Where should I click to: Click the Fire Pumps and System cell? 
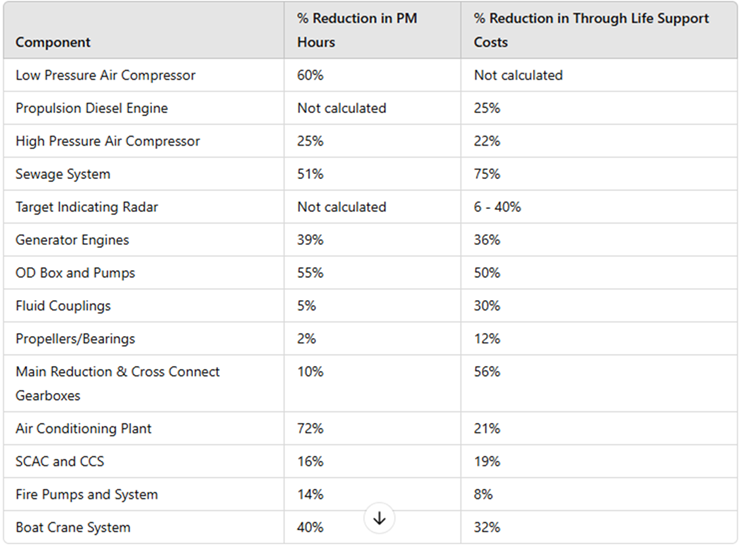(x=86, y=494)
